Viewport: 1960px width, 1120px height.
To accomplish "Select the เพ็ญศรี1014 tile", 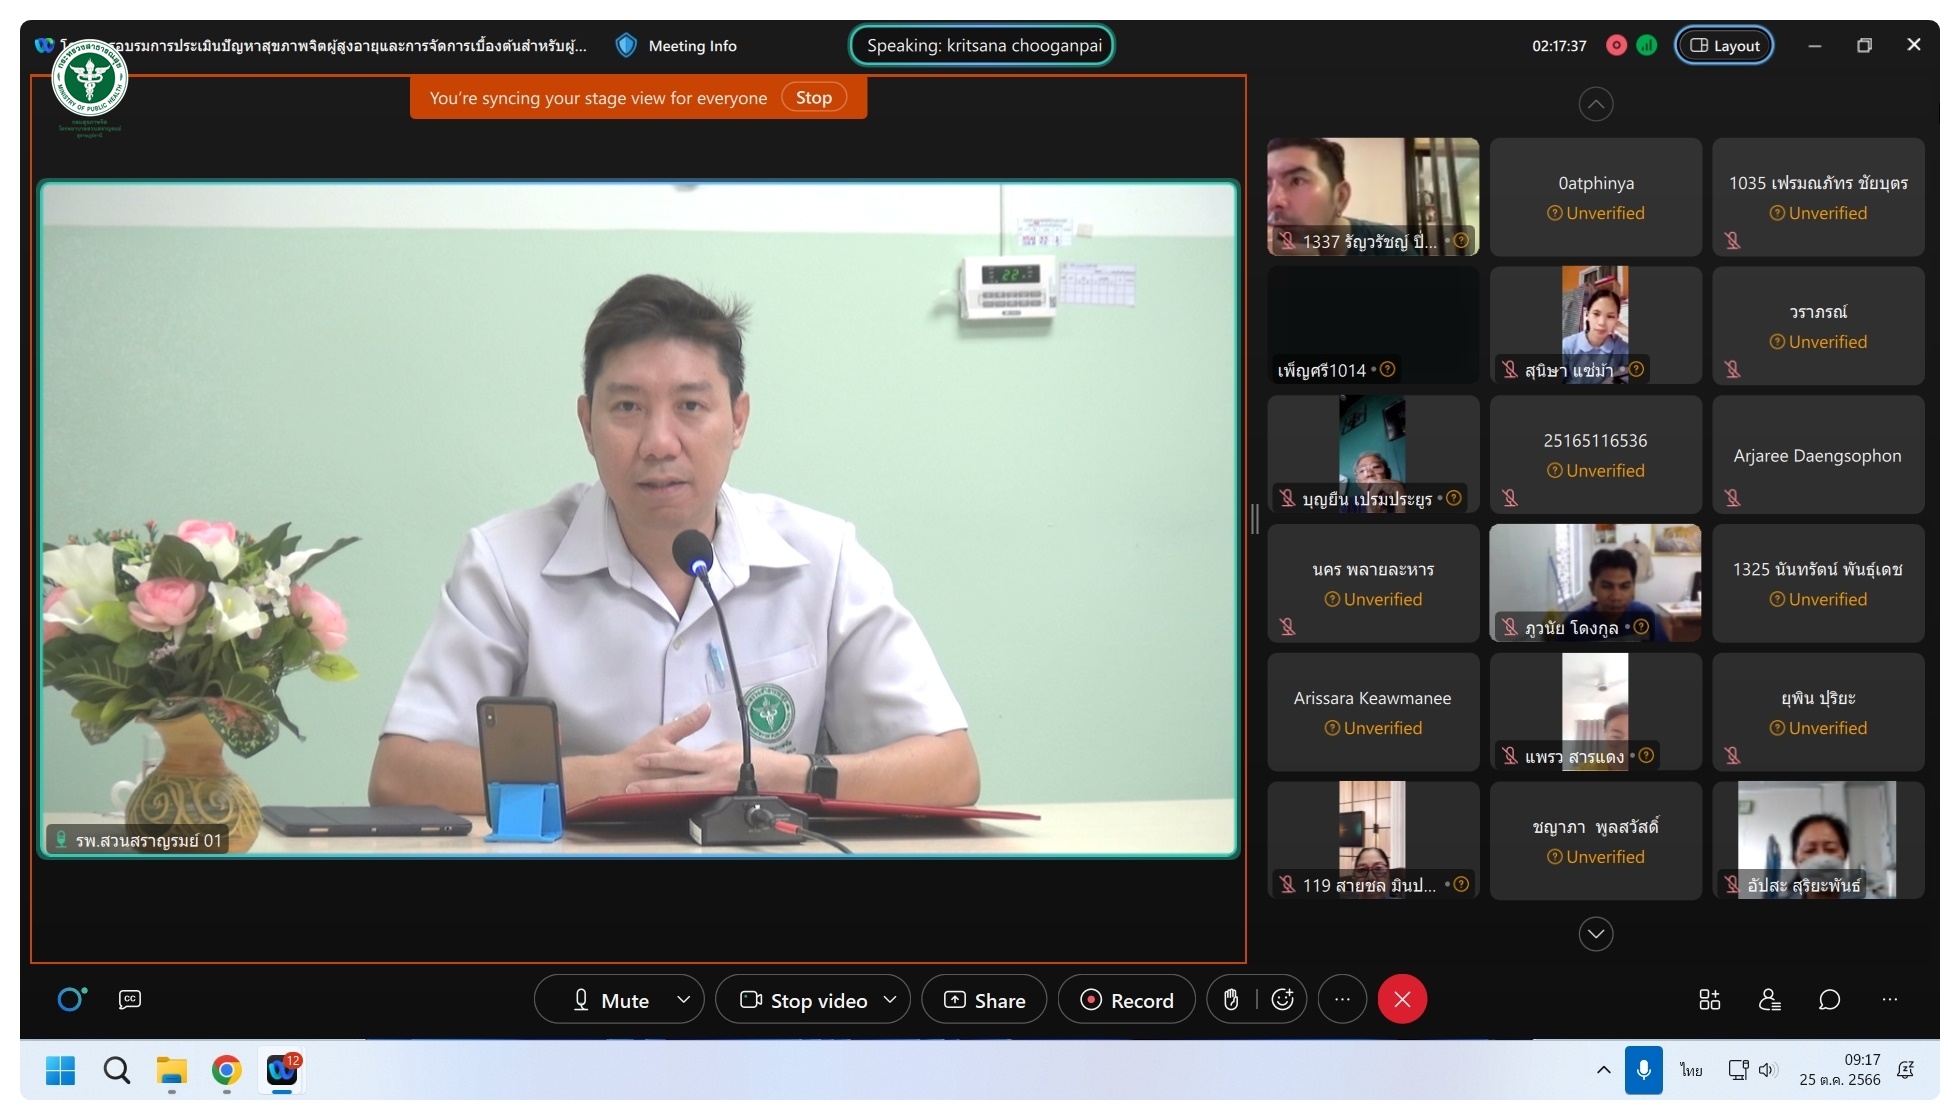I will 1373,325.
